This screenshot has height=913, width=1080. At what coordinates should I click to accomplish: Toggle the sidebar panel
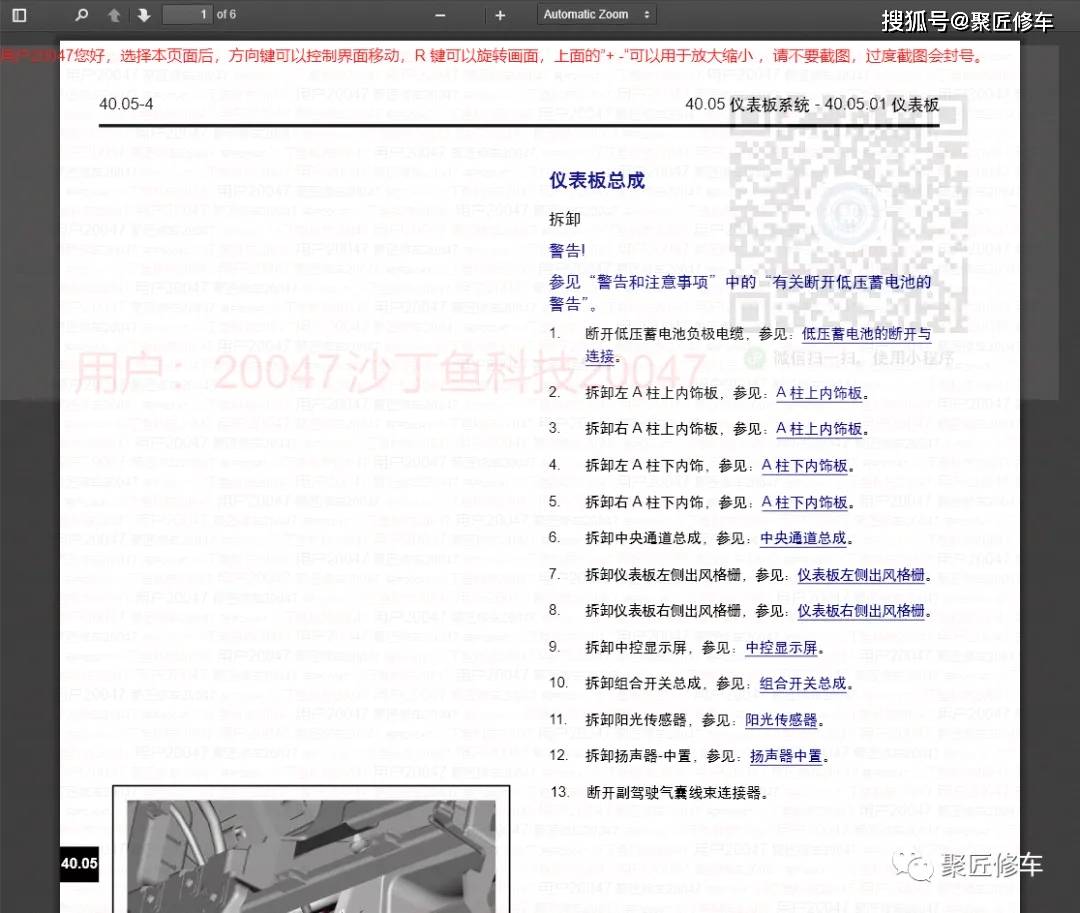[19, 15]
